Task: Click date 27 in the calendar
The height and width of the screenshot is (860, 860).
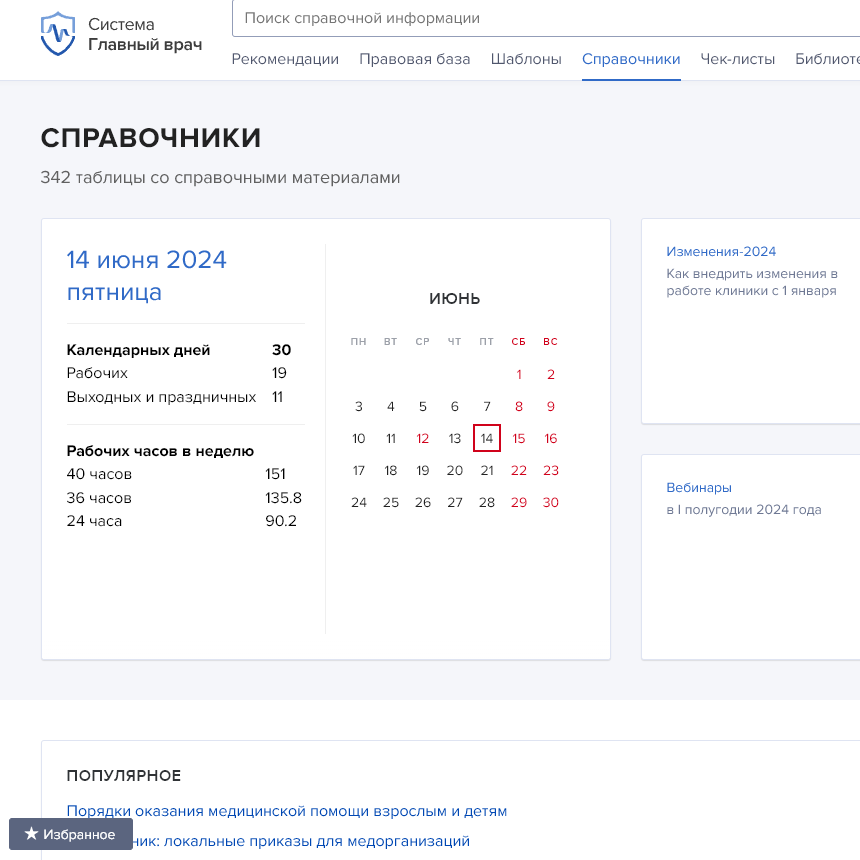Action: tap(455, 502)
